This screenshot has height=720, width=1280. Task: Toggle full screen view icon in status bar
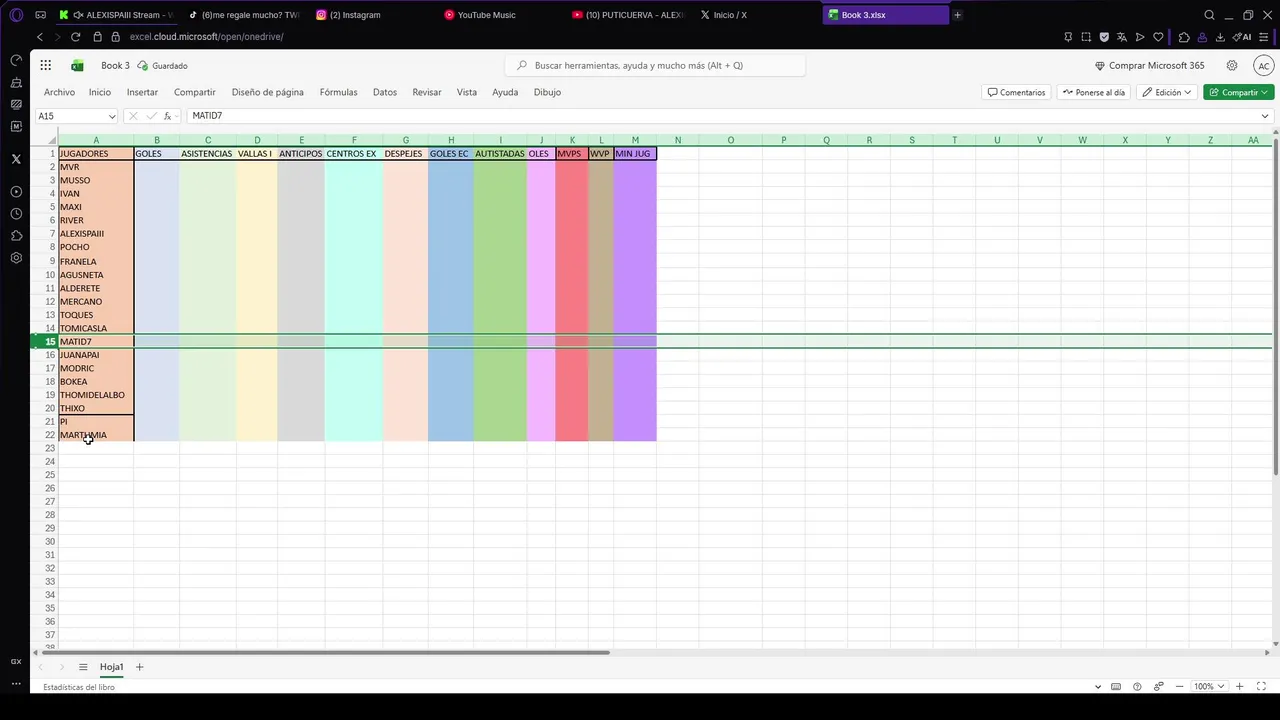[x=1263, y=686]
